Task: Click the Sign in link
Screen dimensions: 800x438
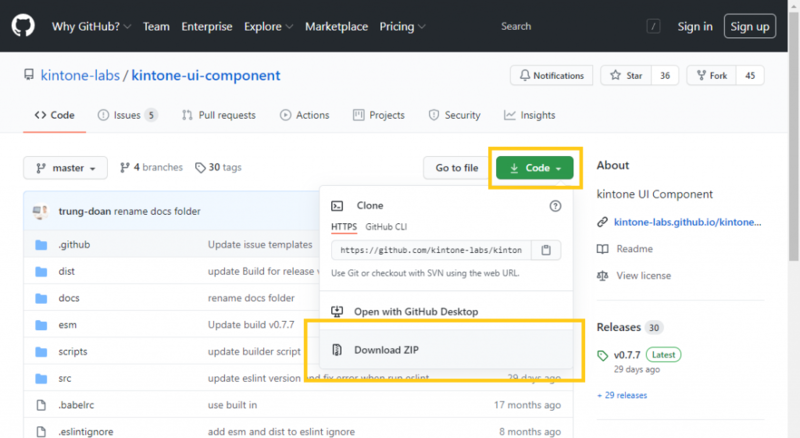Action: pyautogui.click(x=695, y=27)
